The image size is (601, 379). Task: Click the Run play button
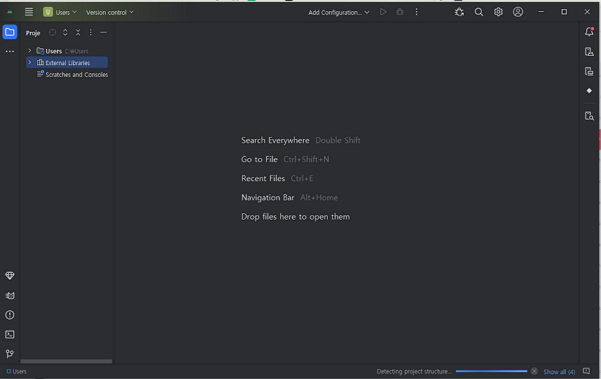(x=383, y=12)
